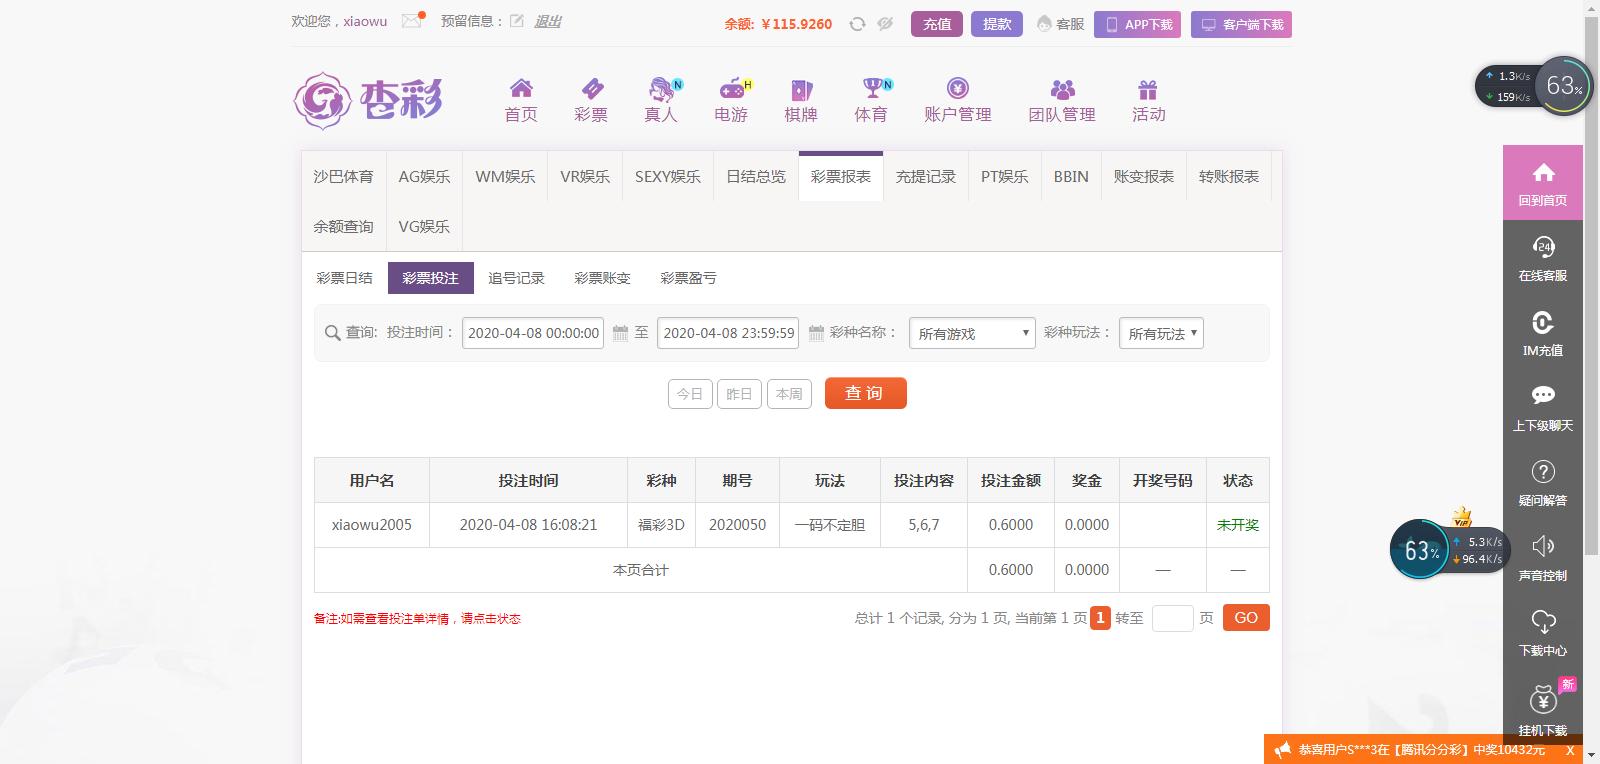Expand the 所有游戏 dropdown
This screenshot has height=764, width=1600.
point(972,333)
